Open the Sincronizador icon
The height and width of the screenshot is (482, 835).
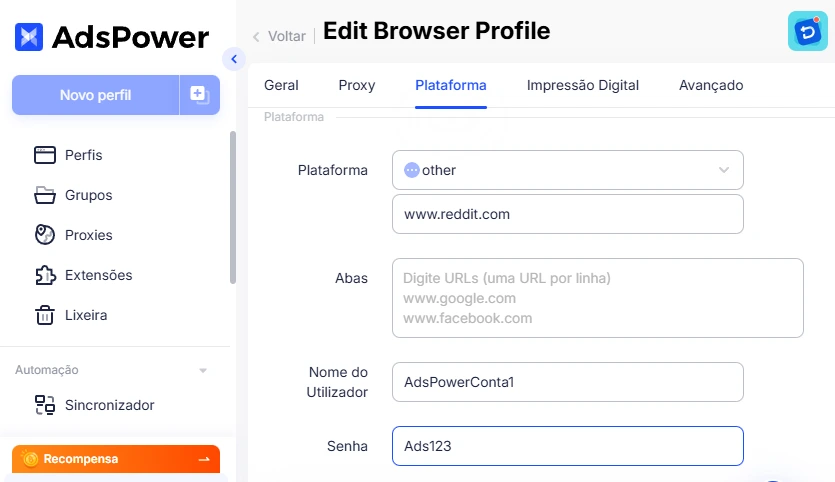point(45,405)
